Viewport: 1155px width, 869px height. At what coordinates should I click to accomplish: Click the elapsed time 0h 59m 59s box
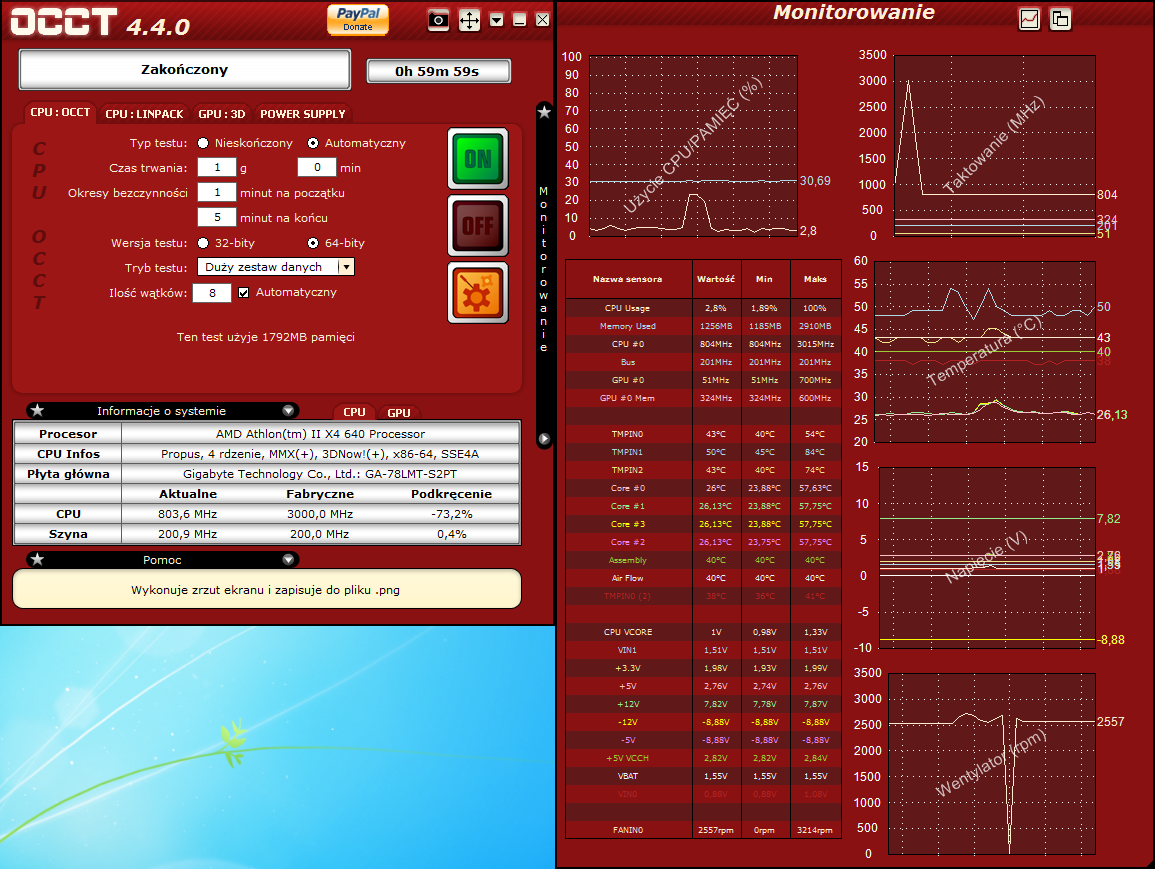(438, 71)
